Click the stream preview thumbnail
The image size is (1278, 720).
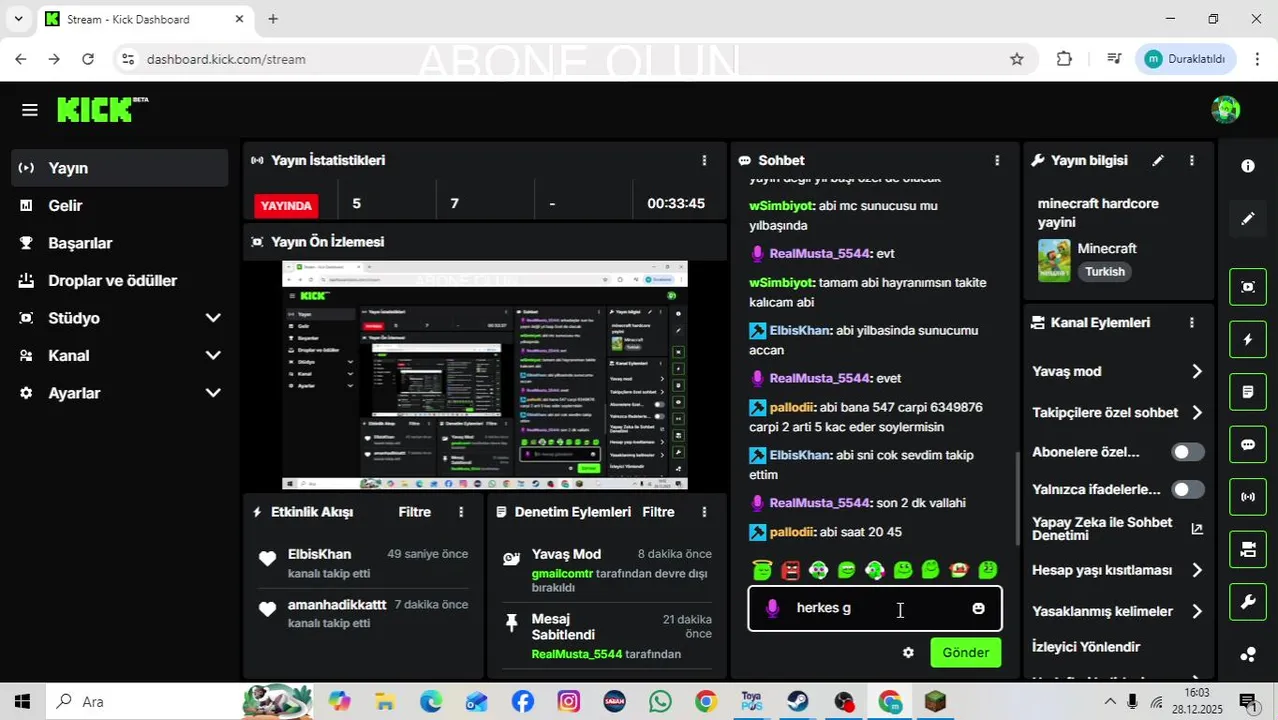tap(485, 375)
